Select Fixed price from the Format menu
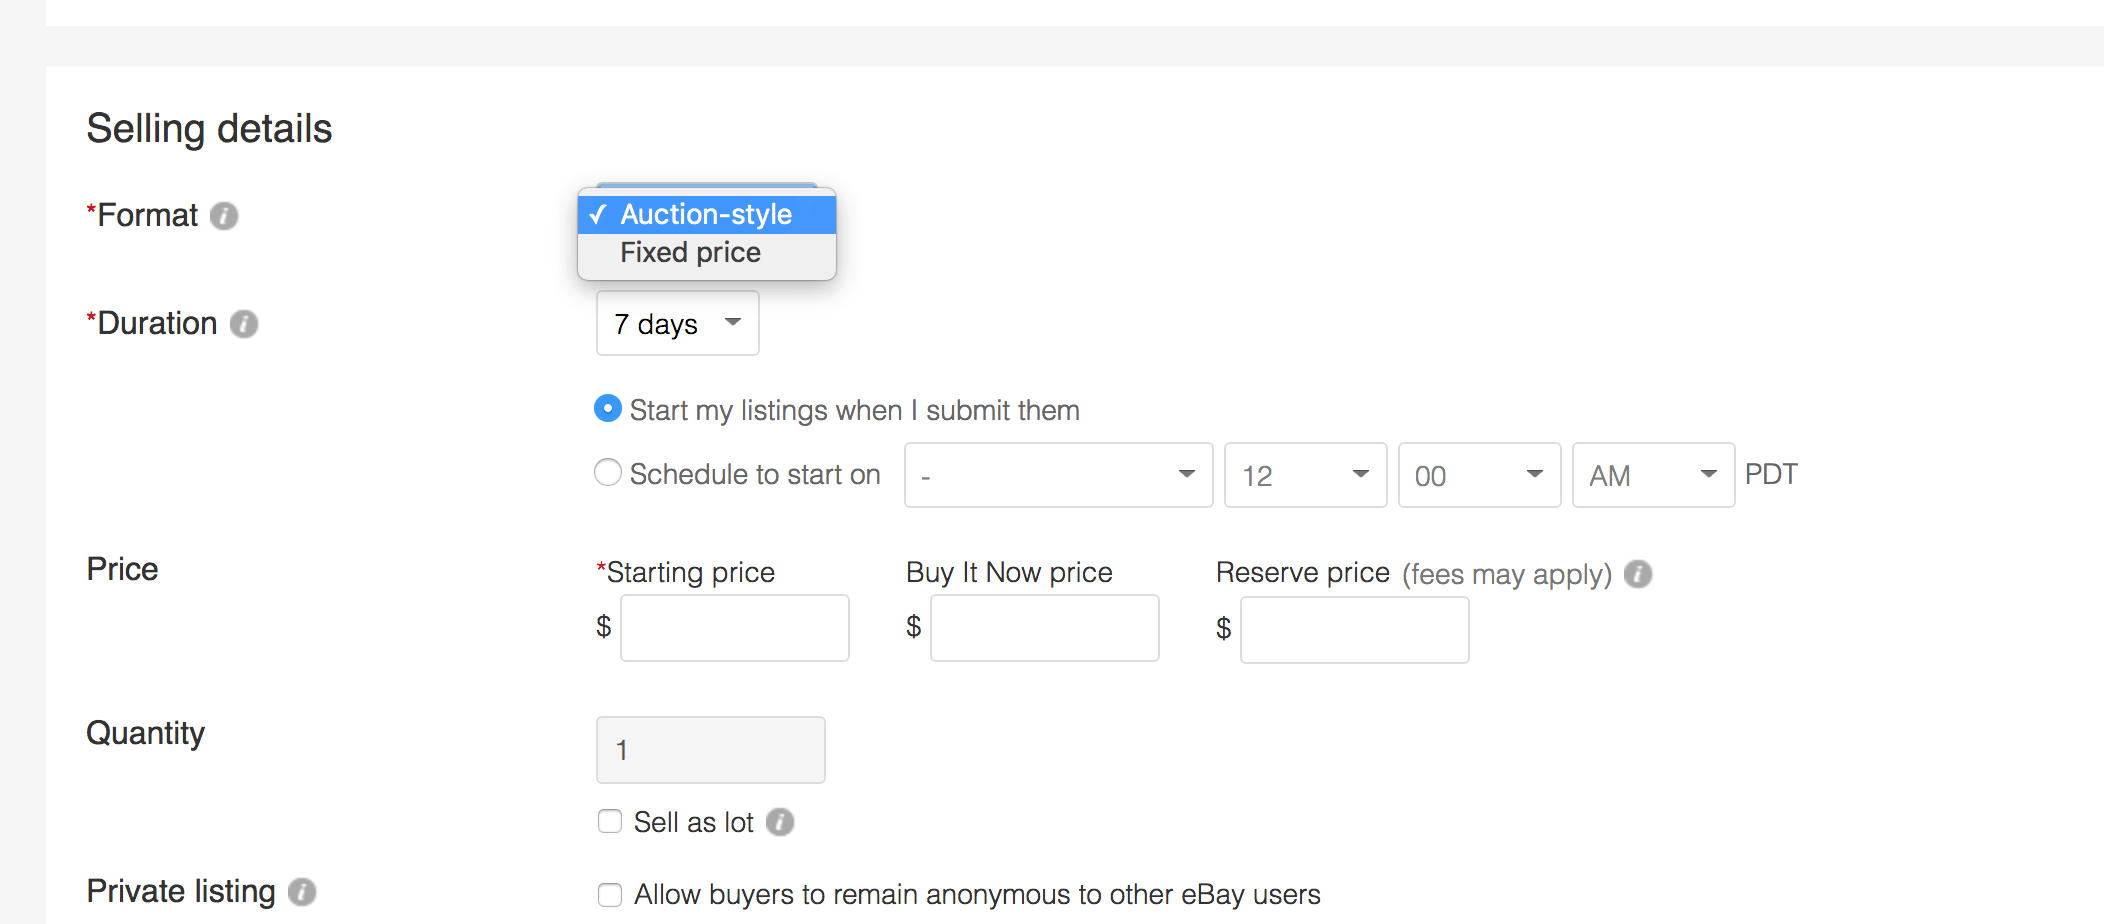This screenshot has height=924, width=2104. tap(690, 252)
